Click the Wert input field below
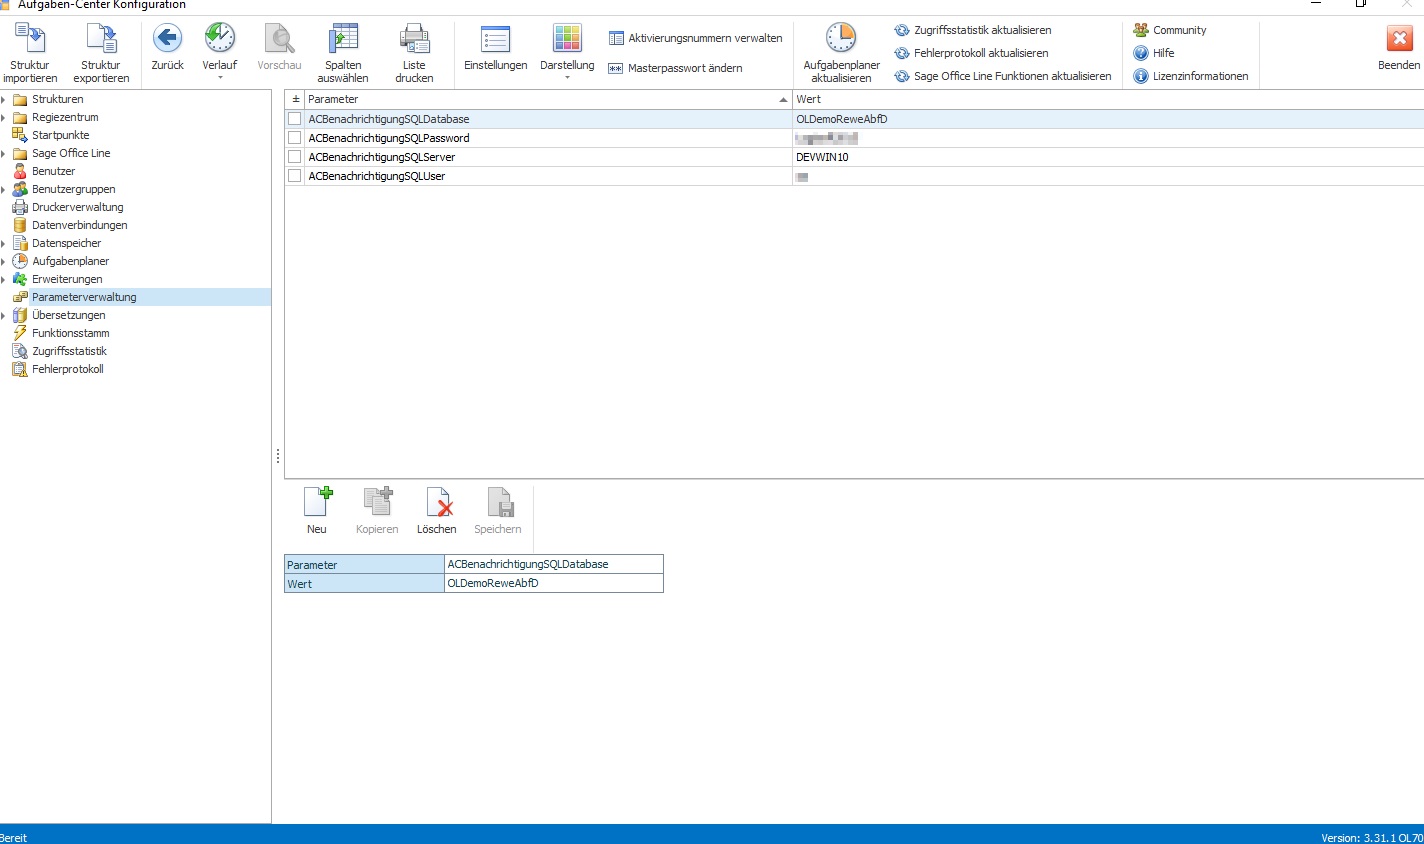 click(554, 583)
